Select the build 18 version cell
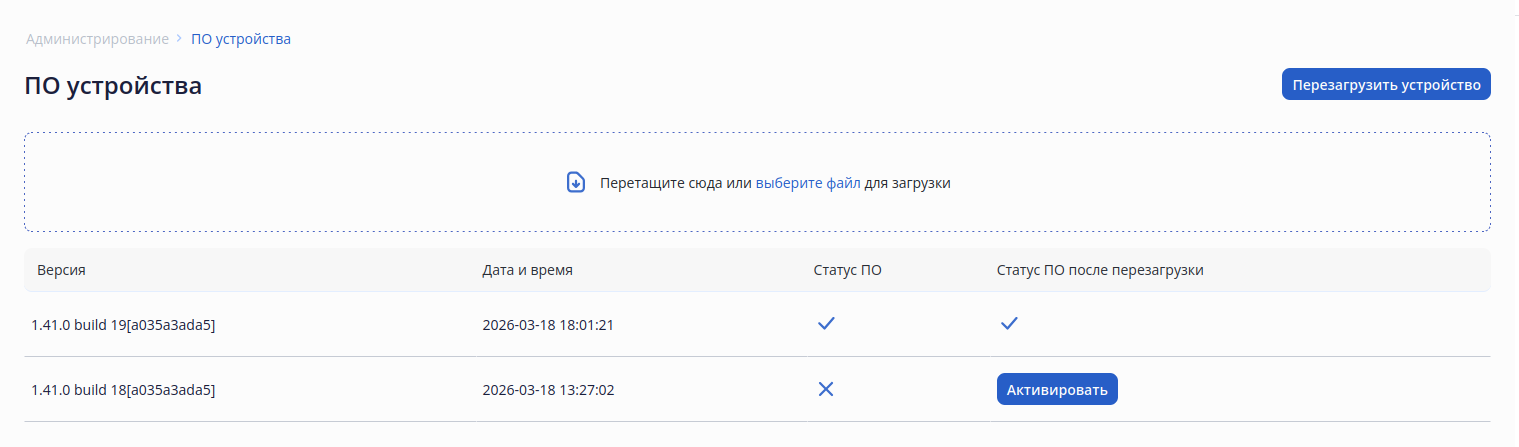The image size is (1519, 447). pos(124,390)
